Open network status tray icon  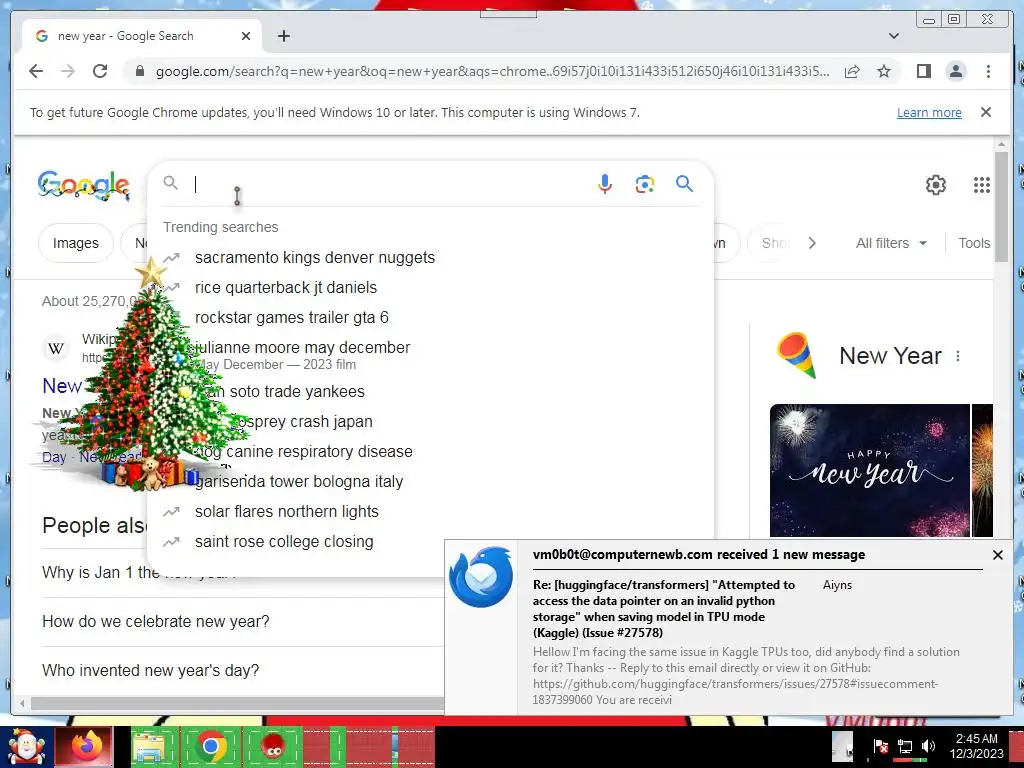click(904, 746)
